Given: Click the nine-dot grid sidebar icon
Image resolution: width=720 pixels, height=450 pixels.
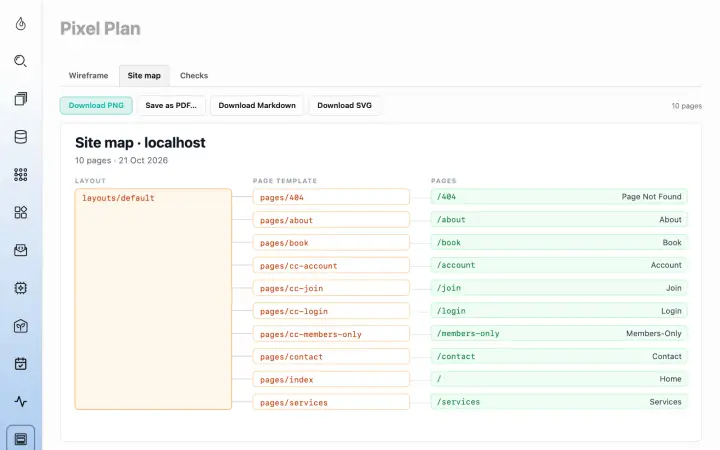Looking at the screenshot, I should click(x=21, y=174).
